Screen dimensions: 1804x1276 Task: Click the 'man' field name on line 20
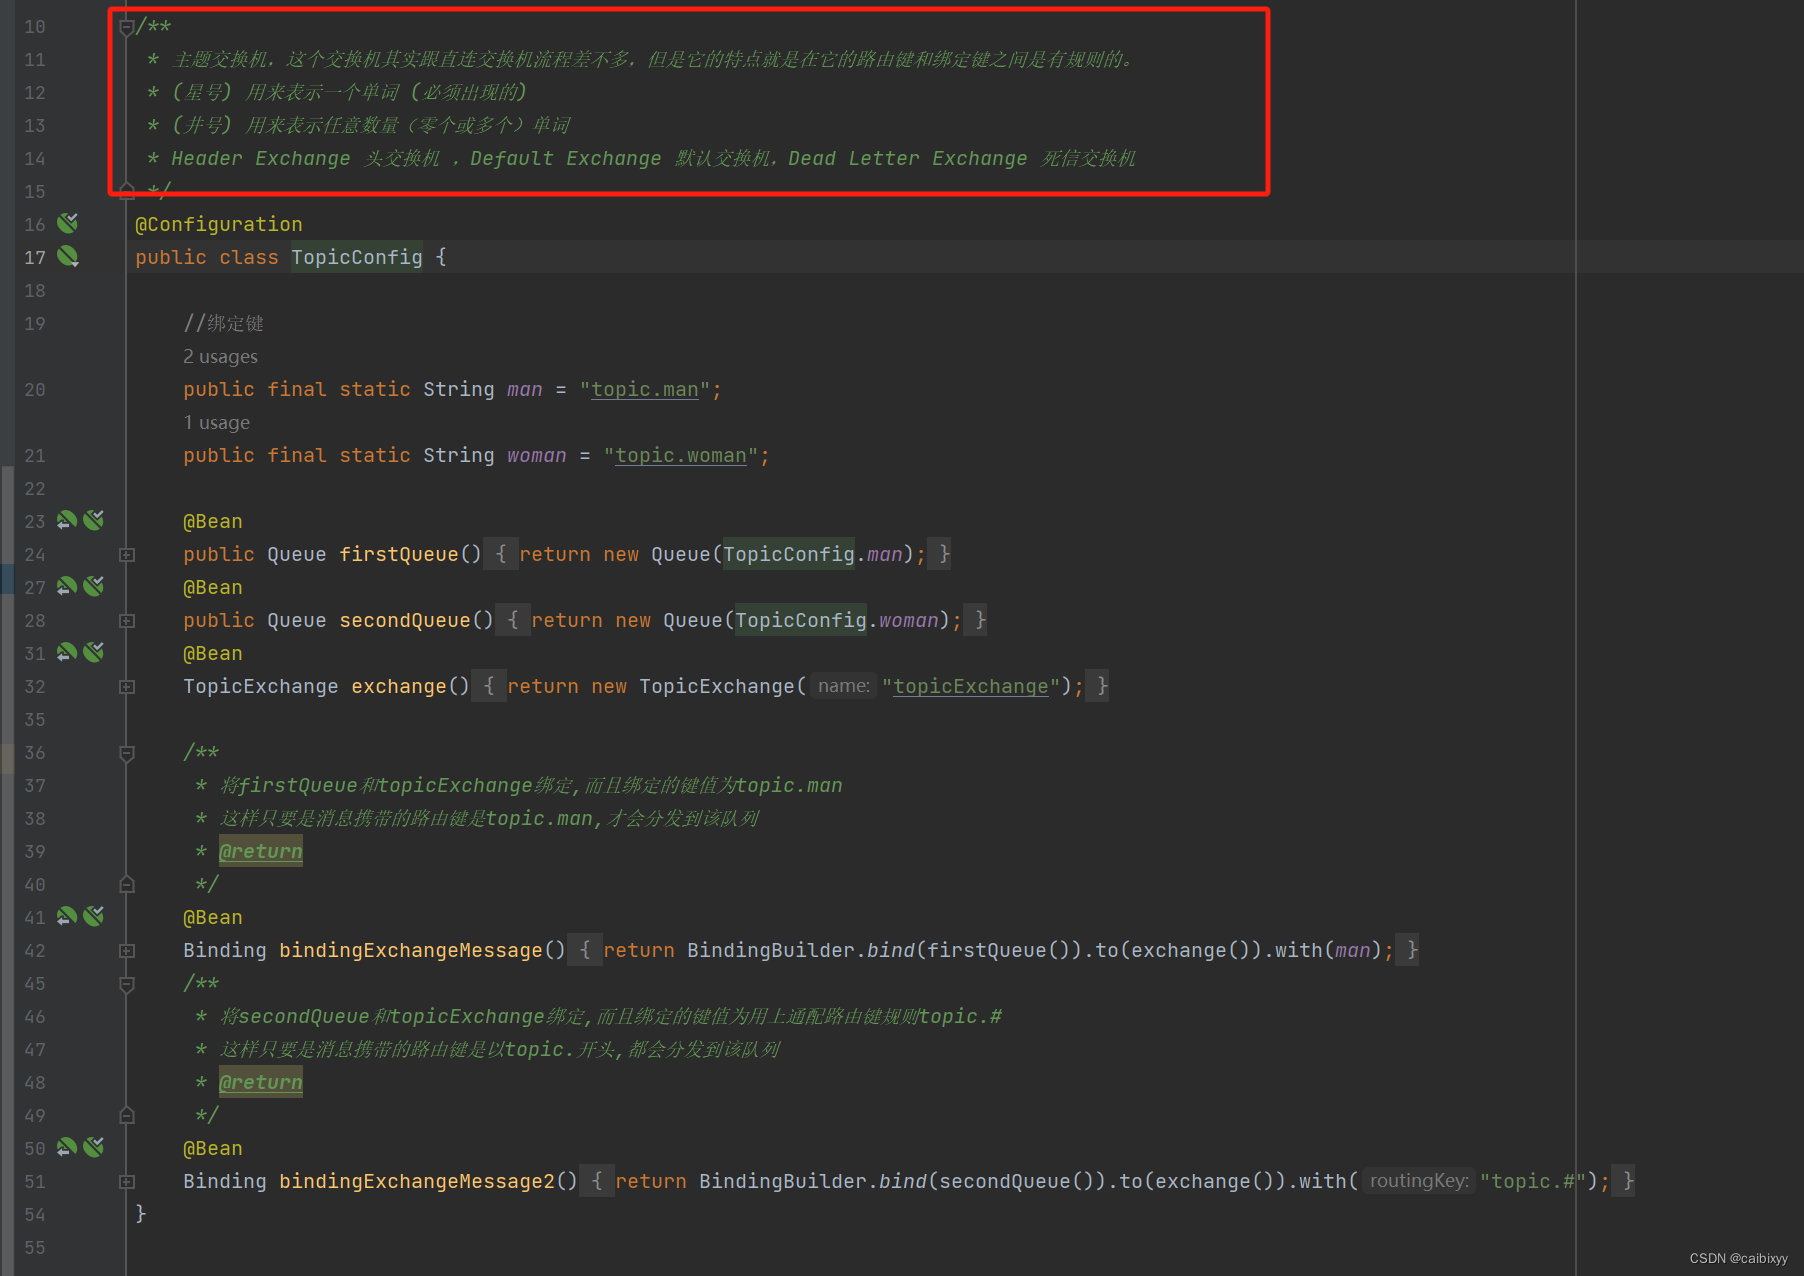(x=525, y=389)
